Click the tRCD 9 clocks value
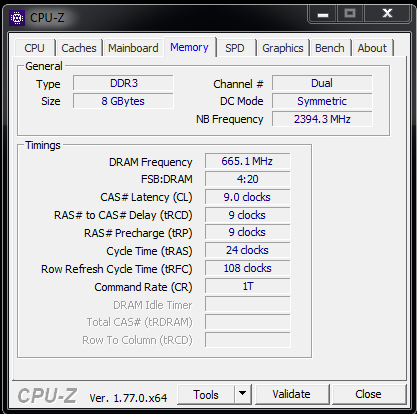The image size is (417, 414). pos(247,215)
